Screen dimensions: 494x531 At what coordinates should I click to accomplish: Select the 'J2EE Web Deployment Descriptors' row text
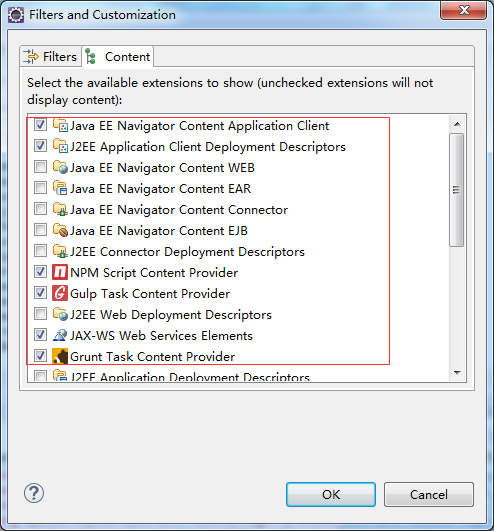click(171, 315)
